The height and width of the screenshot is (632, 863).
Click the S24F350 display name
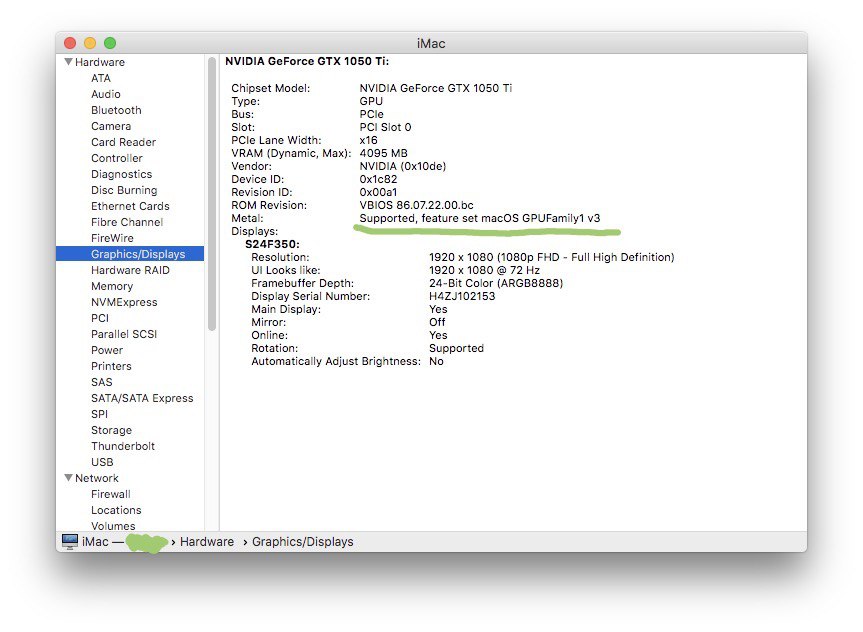pos(272,244)
